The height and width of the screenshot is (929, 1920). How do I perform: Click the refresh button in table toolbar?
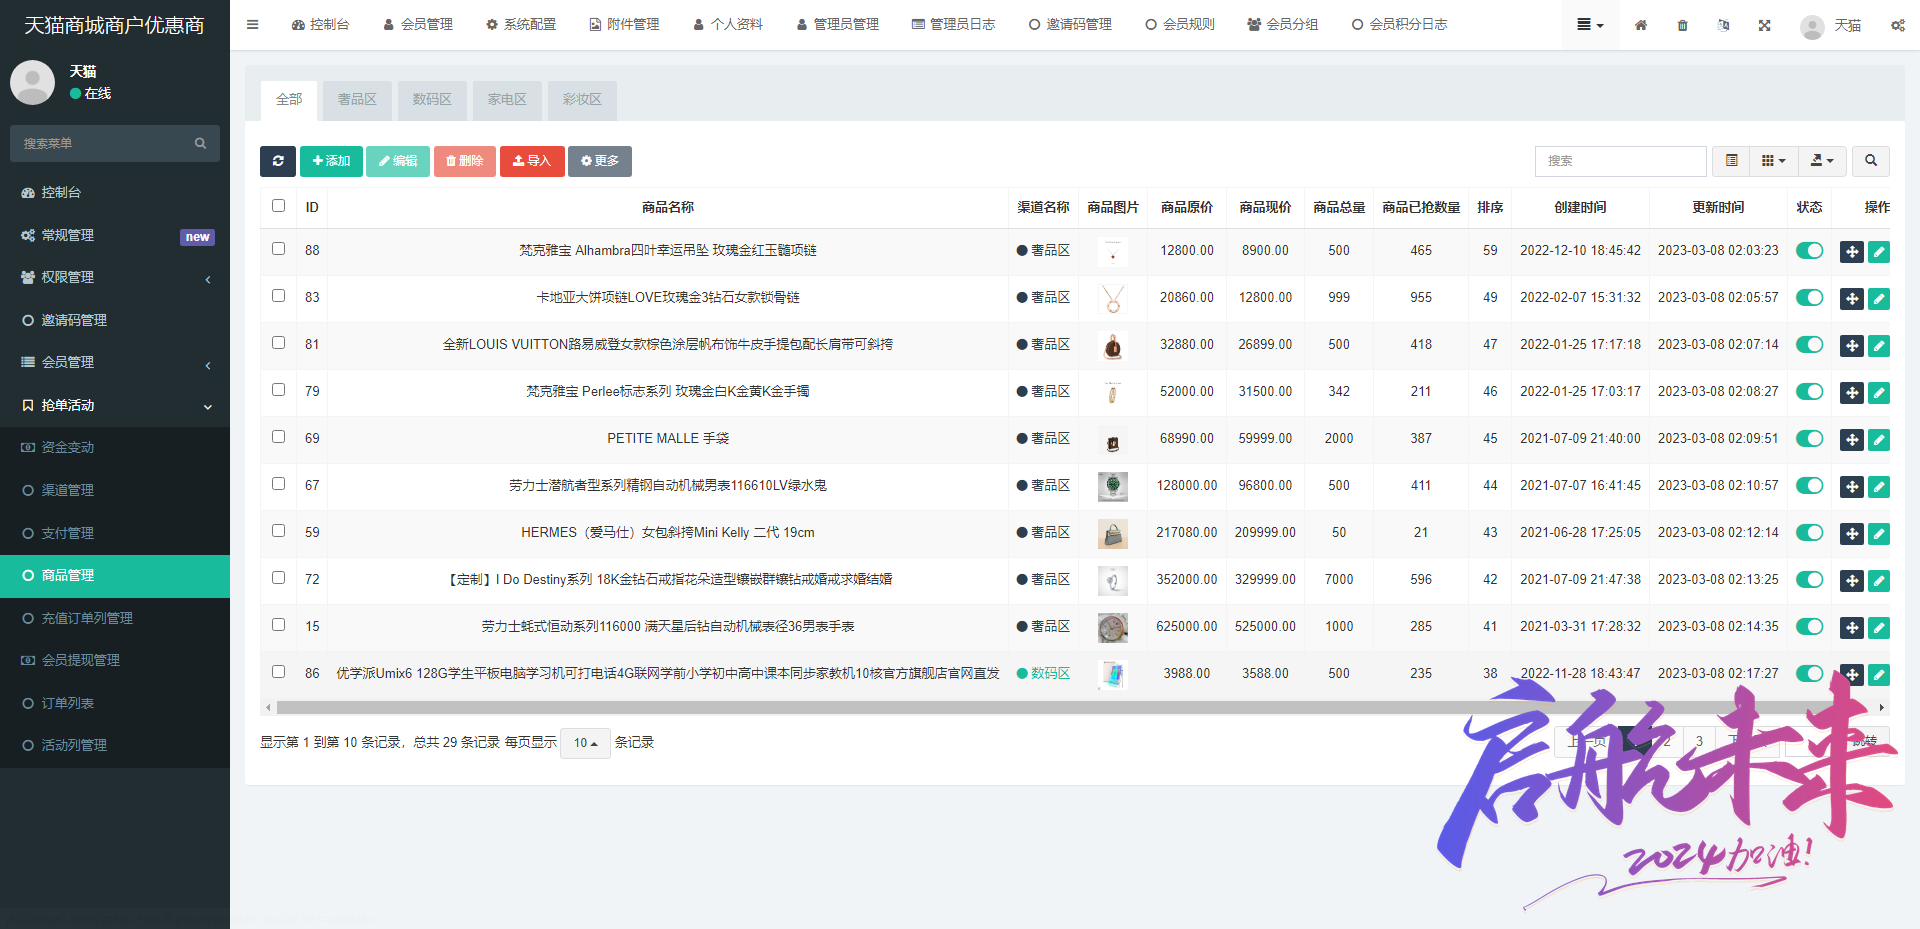(278, 161)
